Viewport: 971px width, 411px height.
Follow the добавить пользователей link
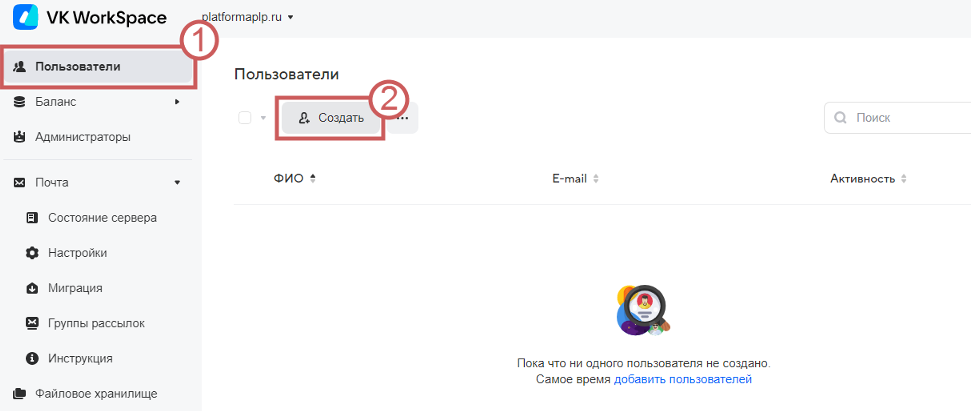(682, 379)
